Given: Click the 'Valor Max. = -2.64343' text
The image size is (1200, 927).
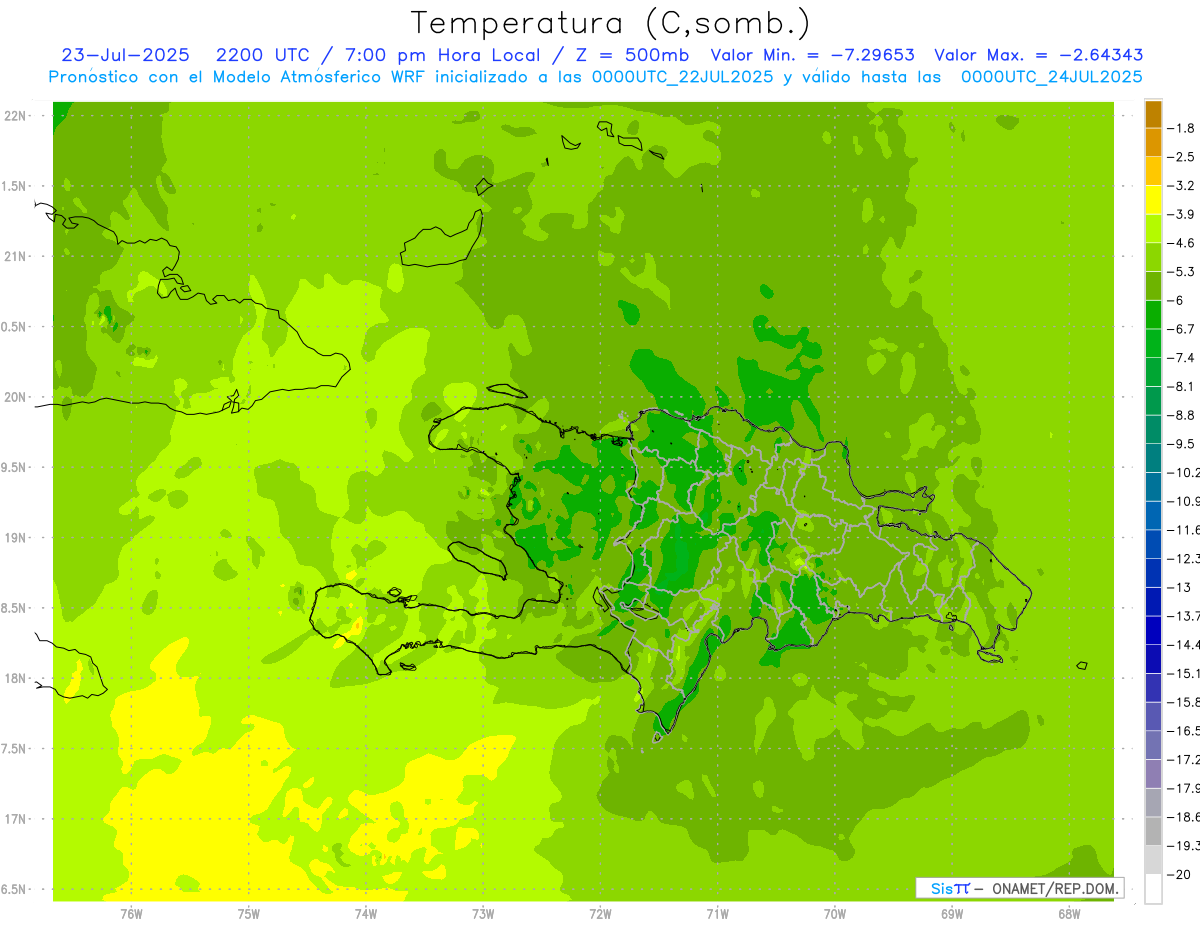Looking at the screenshot, I should [x=1038, y=55].
